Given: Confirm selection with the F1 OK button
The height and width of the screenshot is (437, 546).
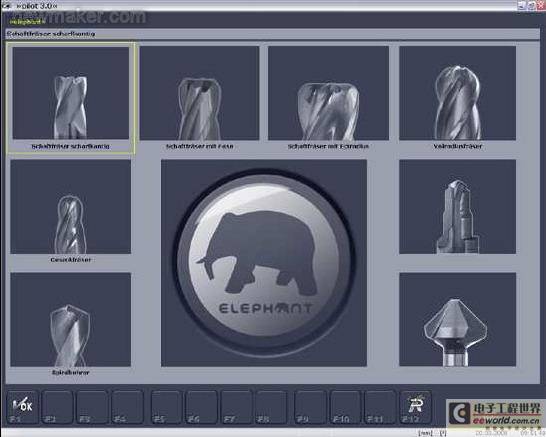Looking at the screenshot, I should tap(22, 407).
